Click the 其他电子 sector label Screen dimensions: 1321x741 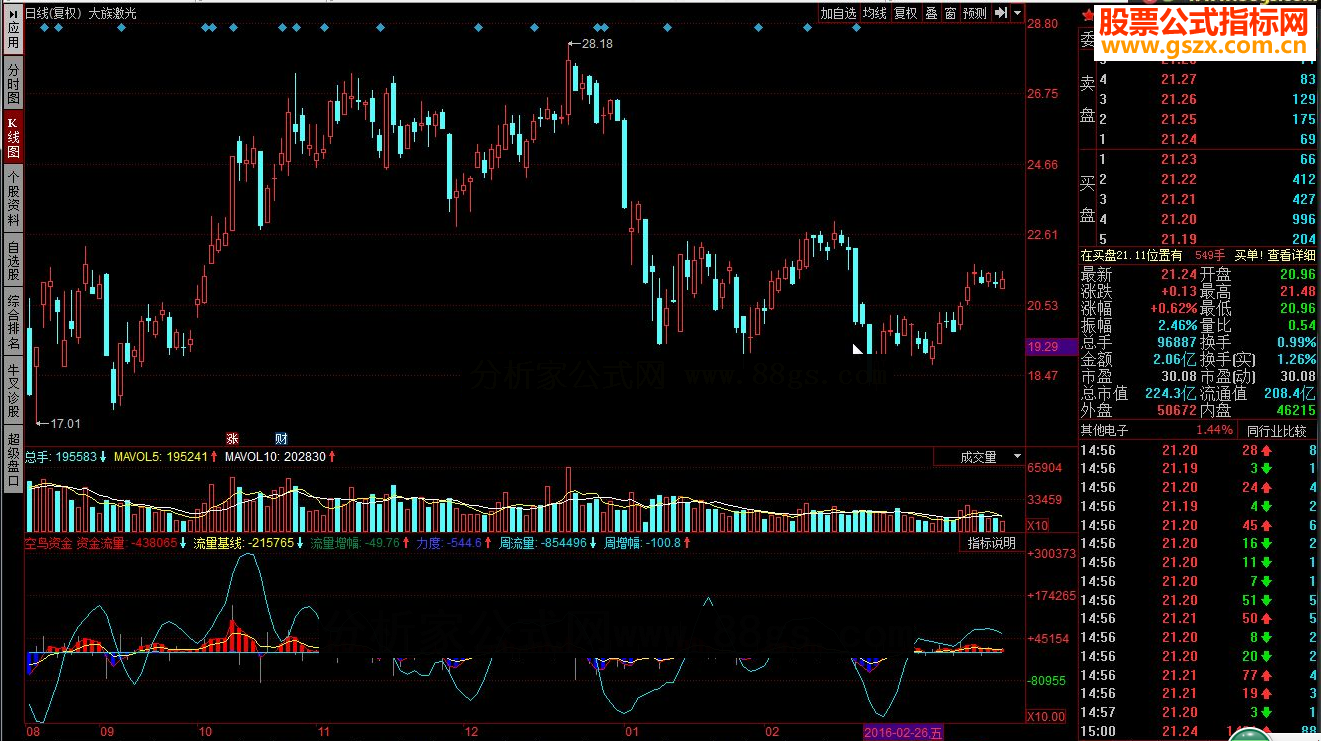coord(1104,430)
